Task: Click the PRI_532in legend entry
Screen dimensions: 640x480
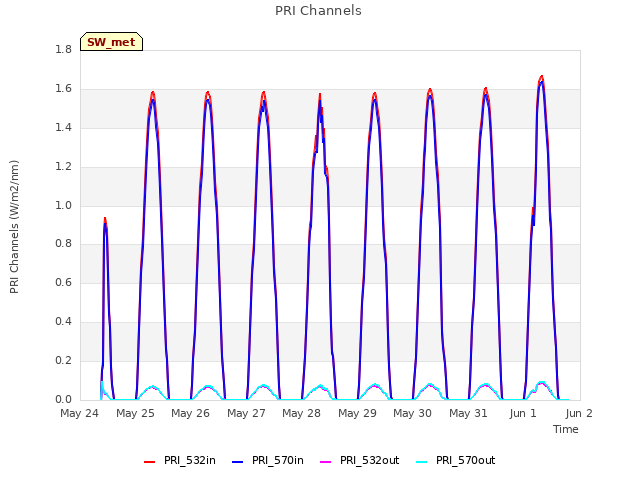Action: [180, 460]
